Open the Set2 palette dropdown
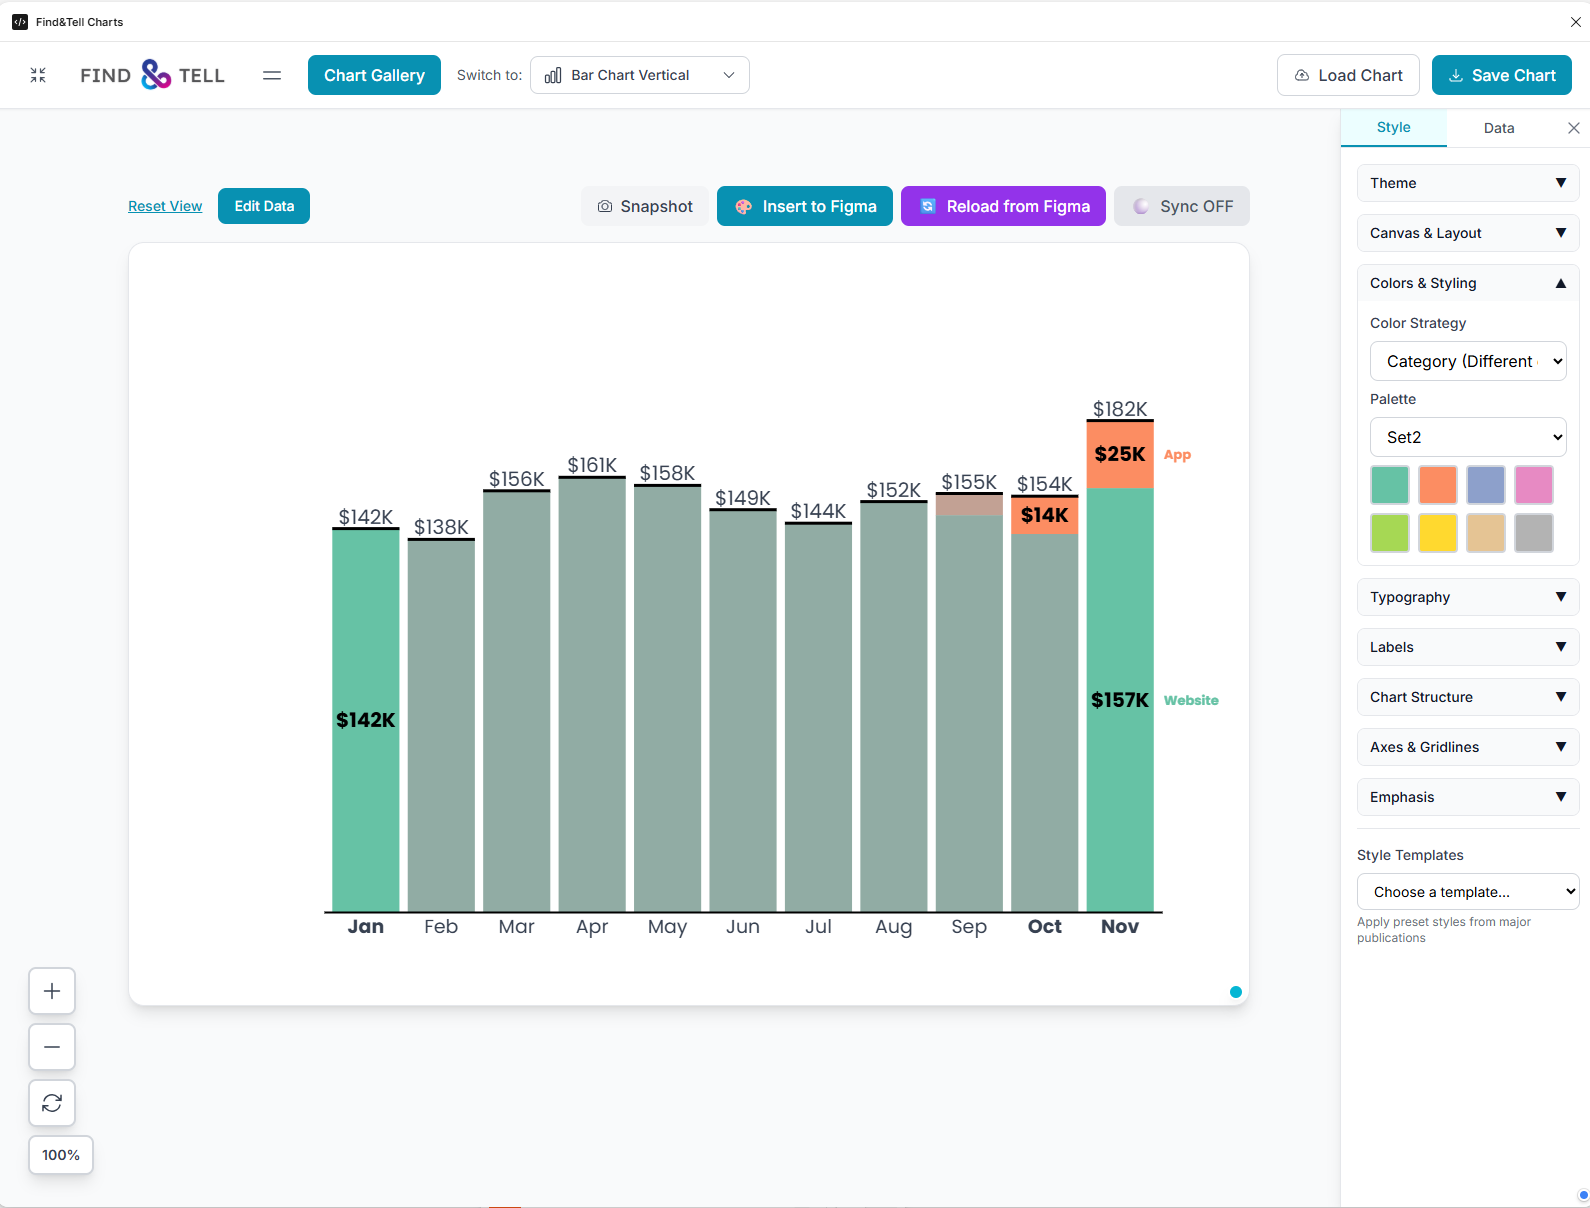The width and height of the screenshot is (1590, 1208). point(1467,437)
